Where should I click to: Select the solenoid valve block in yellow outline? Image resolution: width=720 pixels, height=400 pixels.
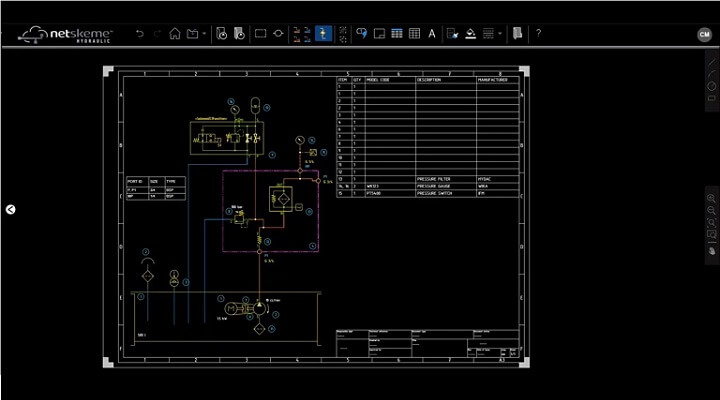pyautogui.click(x=227, y=138)
